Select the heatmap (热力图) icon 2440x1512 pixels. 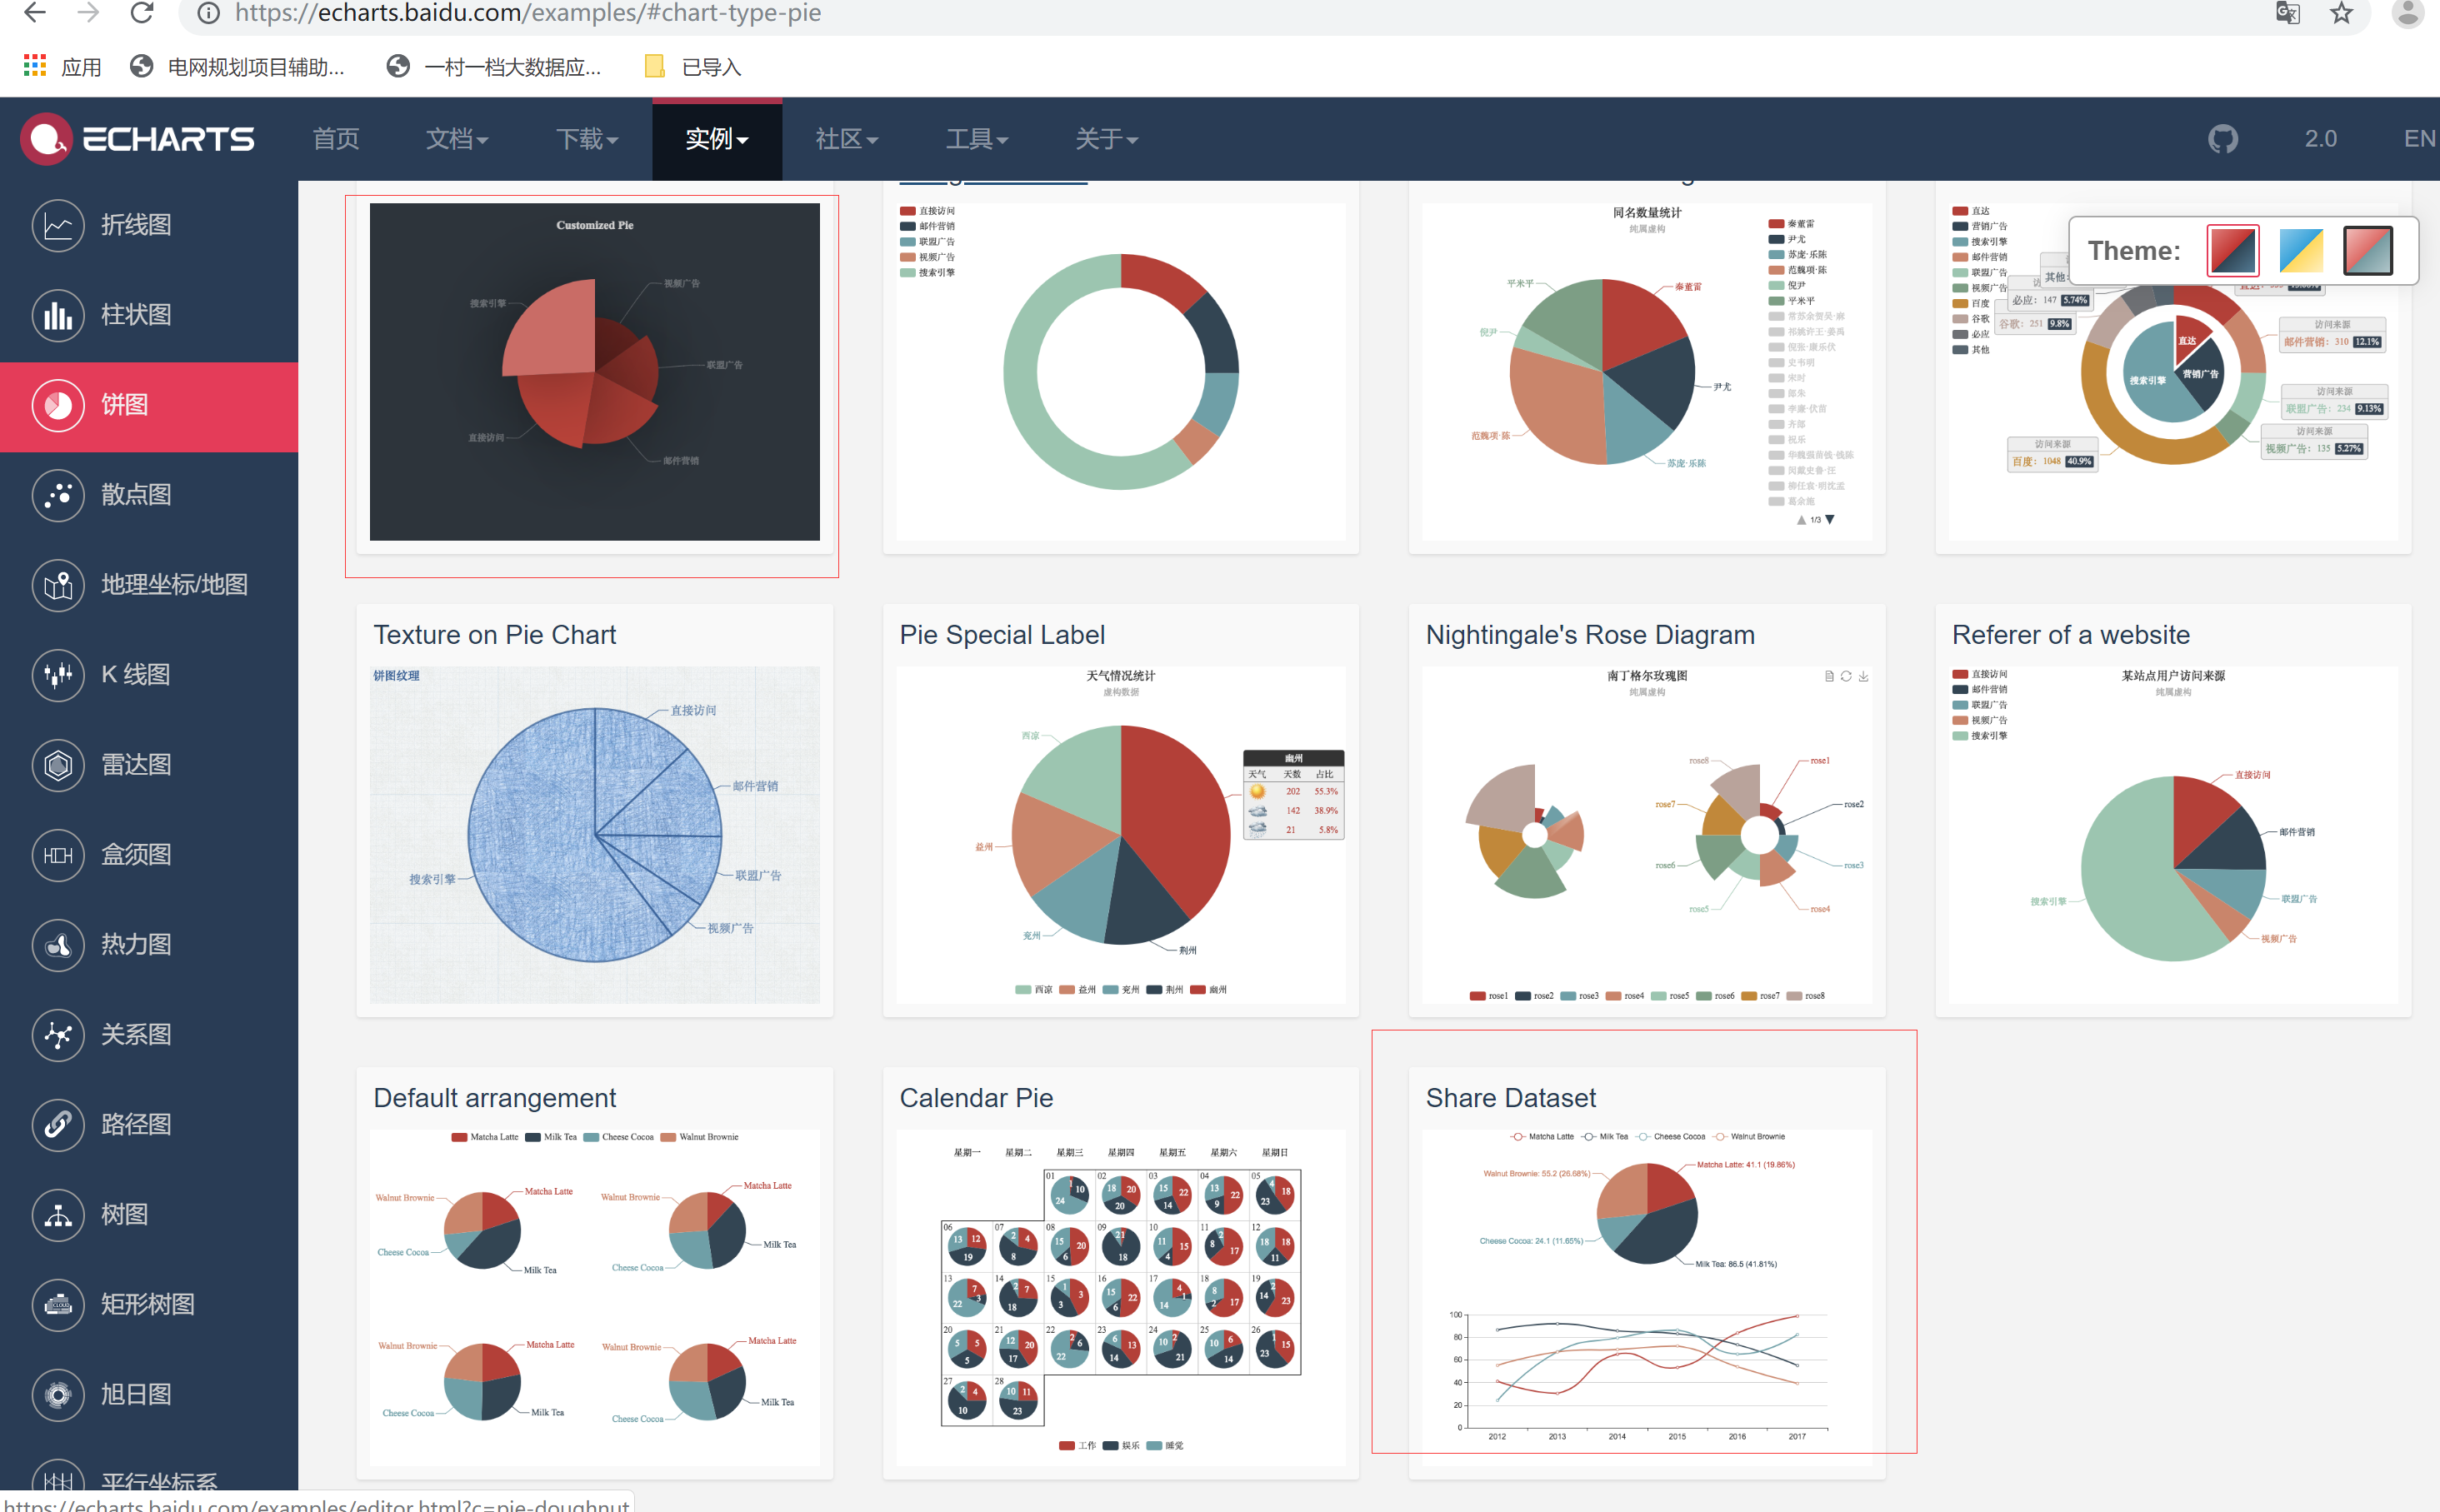pos(58,945)
